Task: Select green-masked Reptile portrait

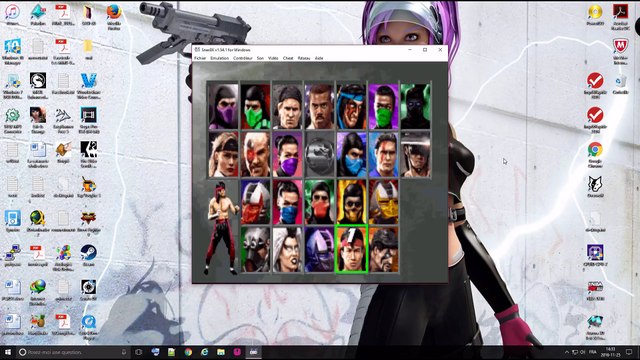Action: [x=255, y=106]
